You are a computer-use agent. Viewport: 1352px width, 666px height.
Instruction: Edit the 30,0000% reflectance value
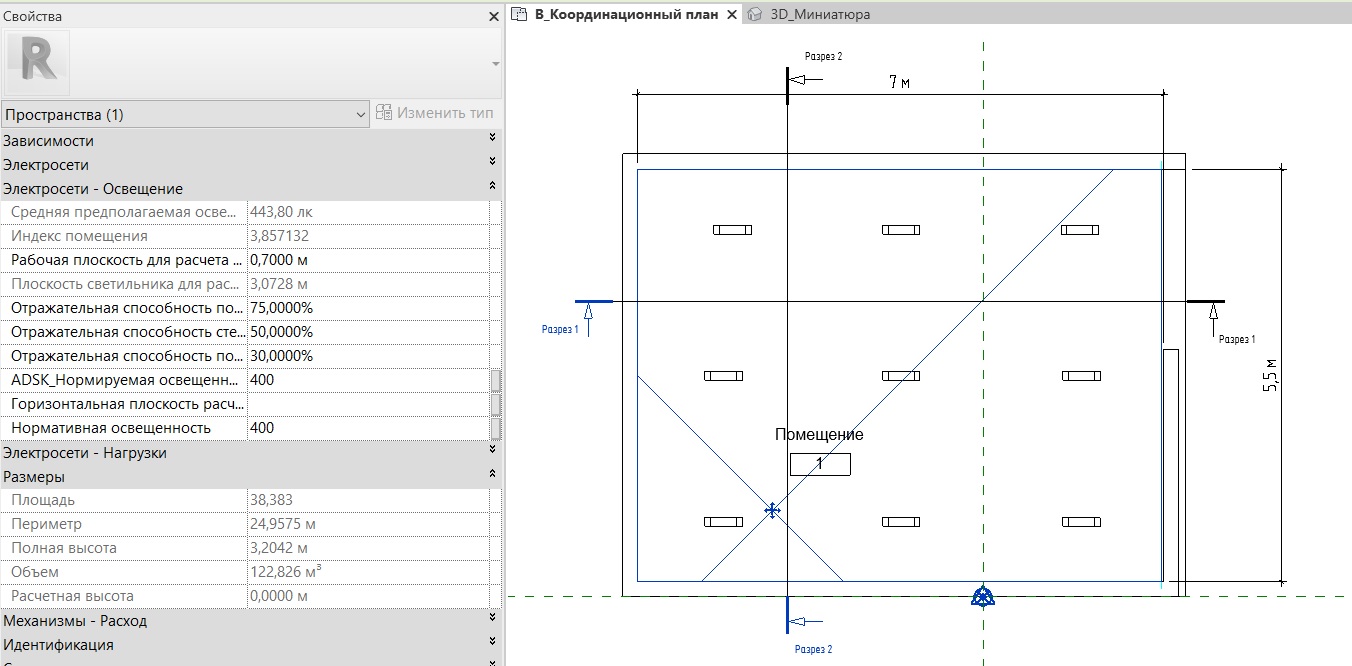click(x=367, y=356)
